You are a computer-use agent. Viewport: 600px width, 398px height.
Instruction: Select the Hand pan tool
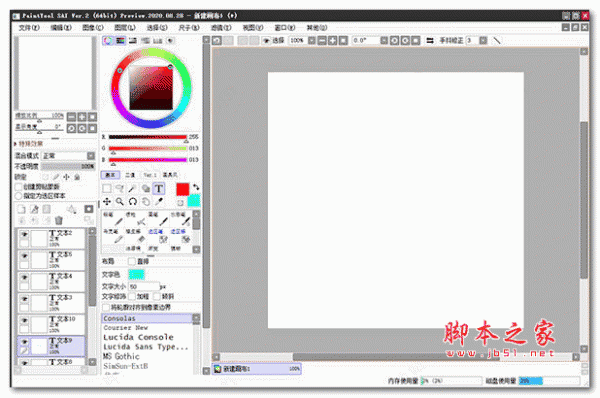[x=145, y=202]
